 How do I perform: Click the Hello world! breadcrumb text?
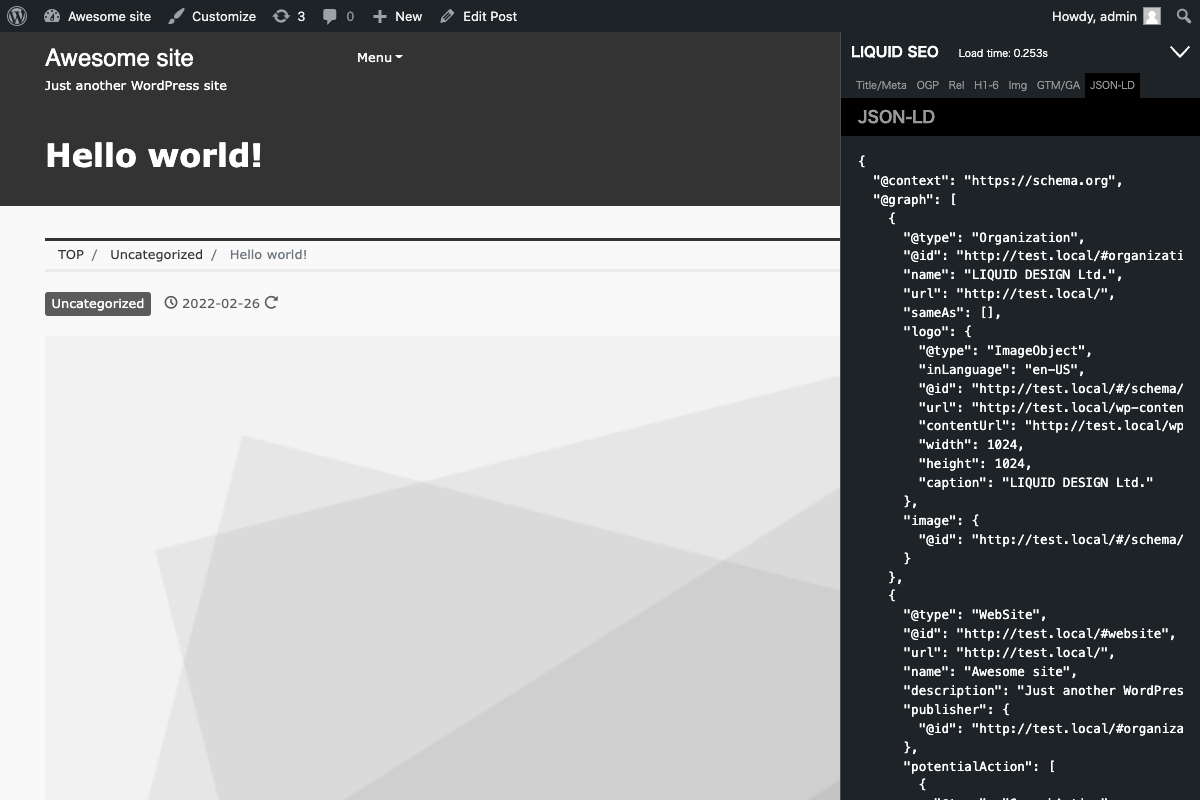coord(268,254)
